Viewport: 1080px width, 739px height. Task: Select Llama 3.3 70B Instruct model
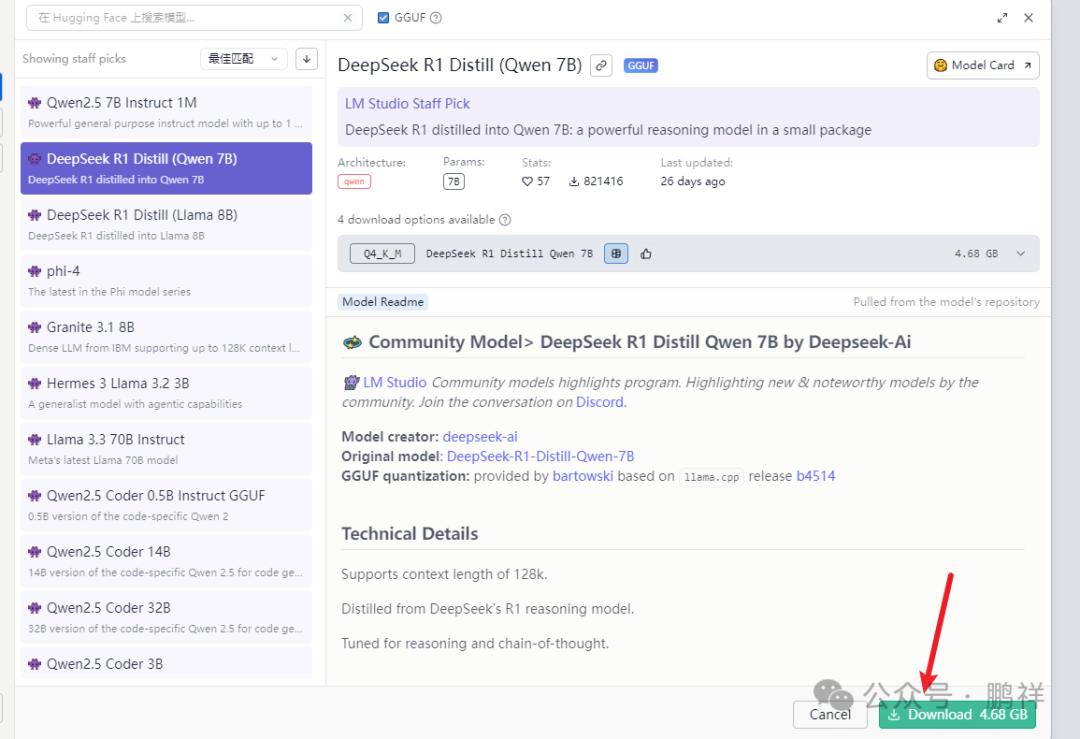[166, 449]
